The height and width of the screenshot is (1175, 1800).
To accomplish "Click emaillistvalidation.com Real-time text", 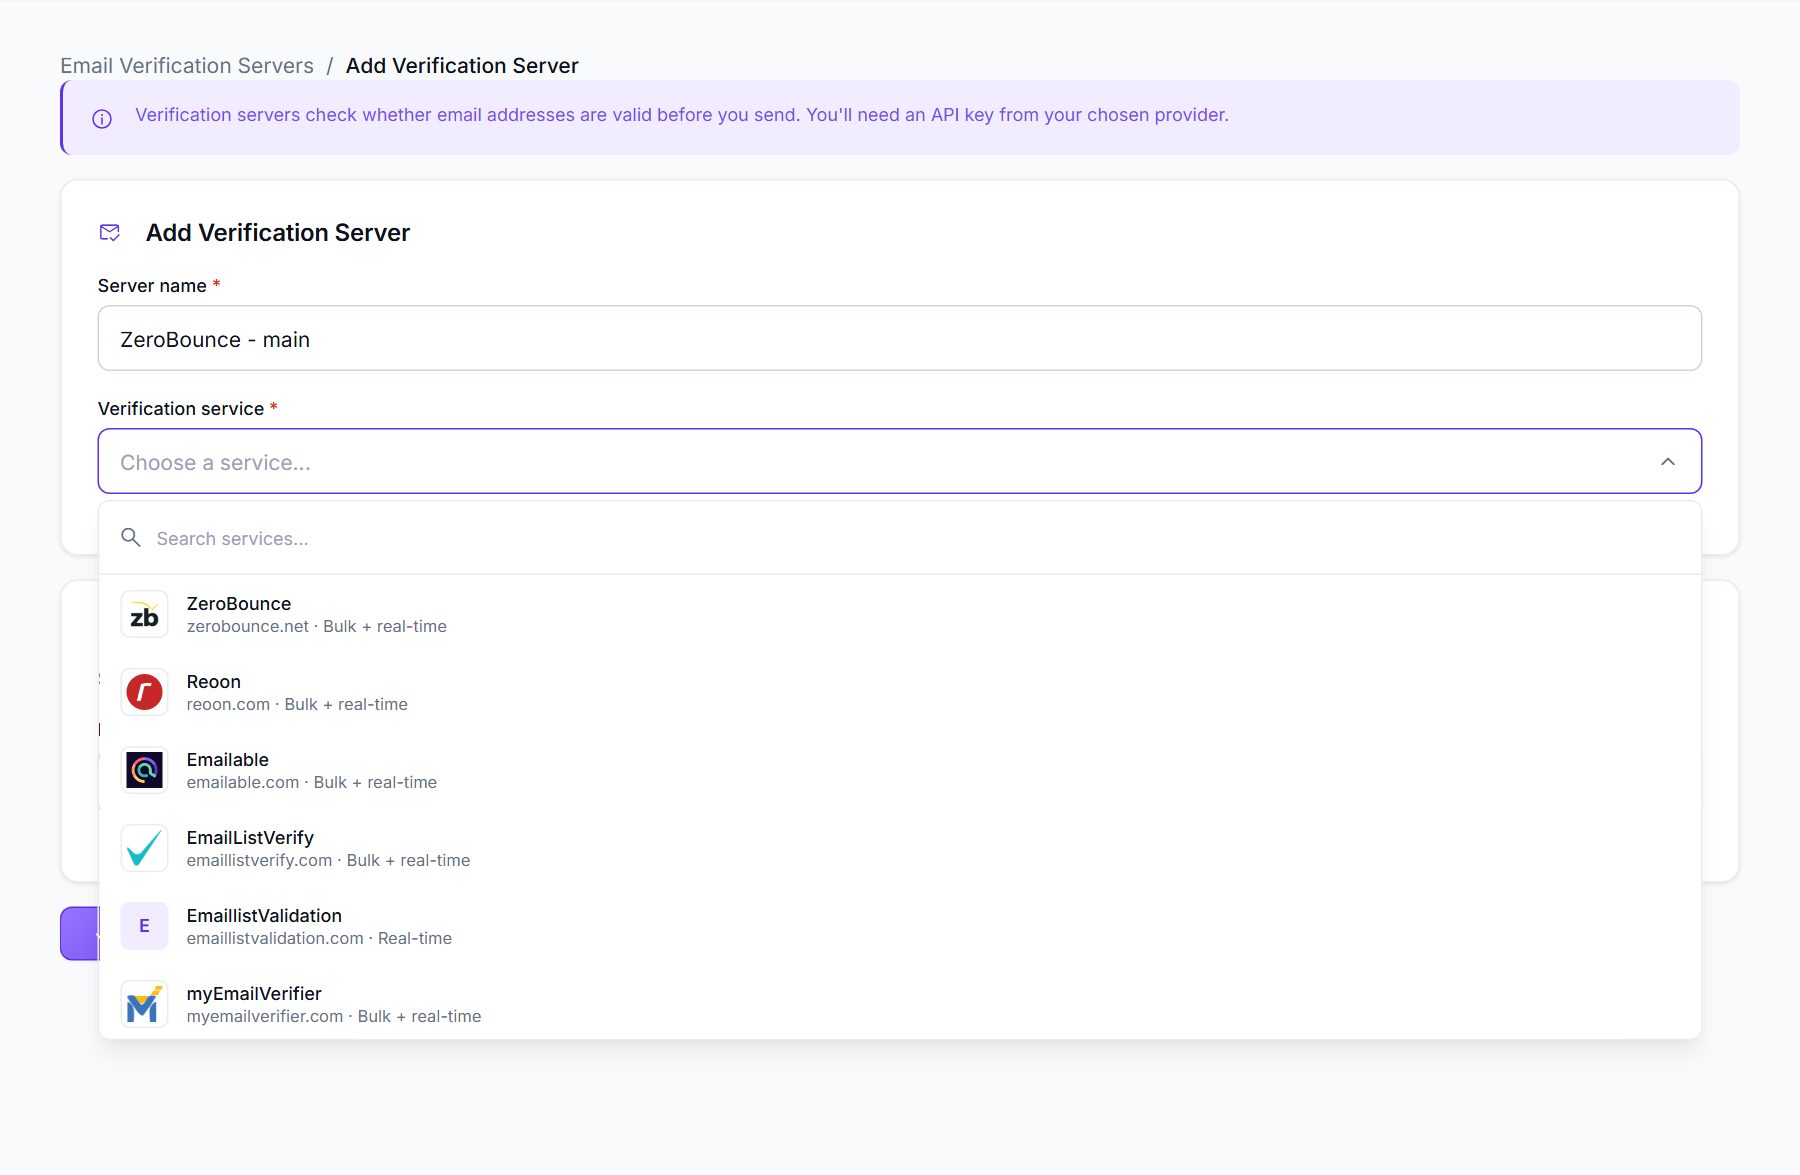I will click(x=319, y=939).
